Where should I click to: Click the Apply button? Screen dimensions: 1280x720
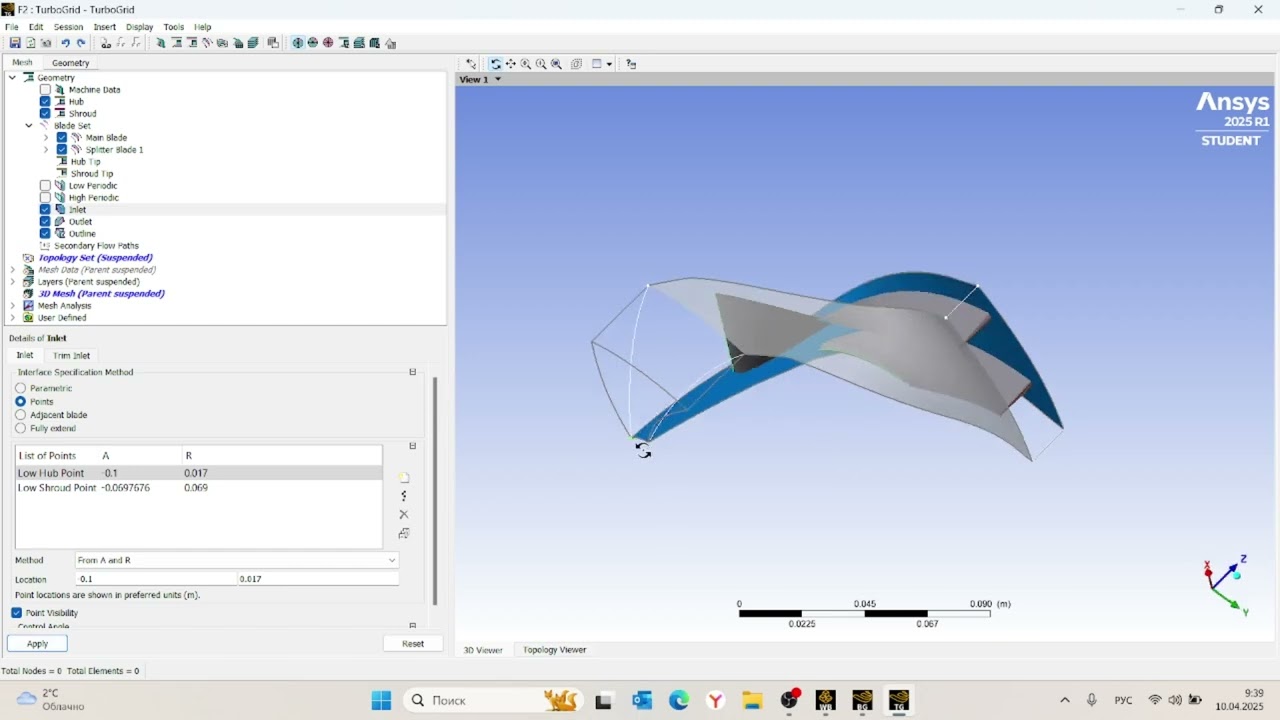(37, 644)
